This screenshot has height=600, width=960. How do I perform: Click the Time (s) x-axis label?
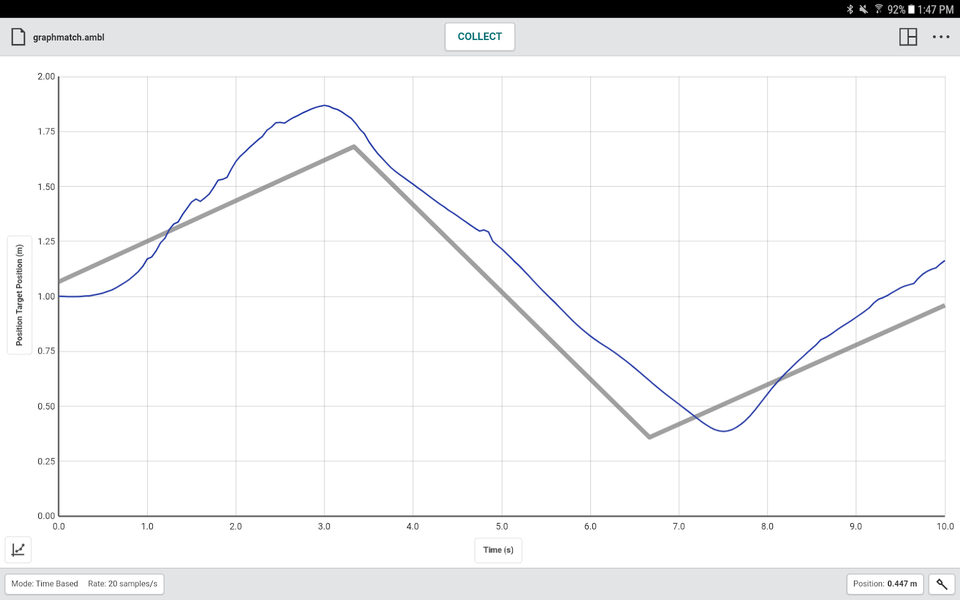pos(498,549)
